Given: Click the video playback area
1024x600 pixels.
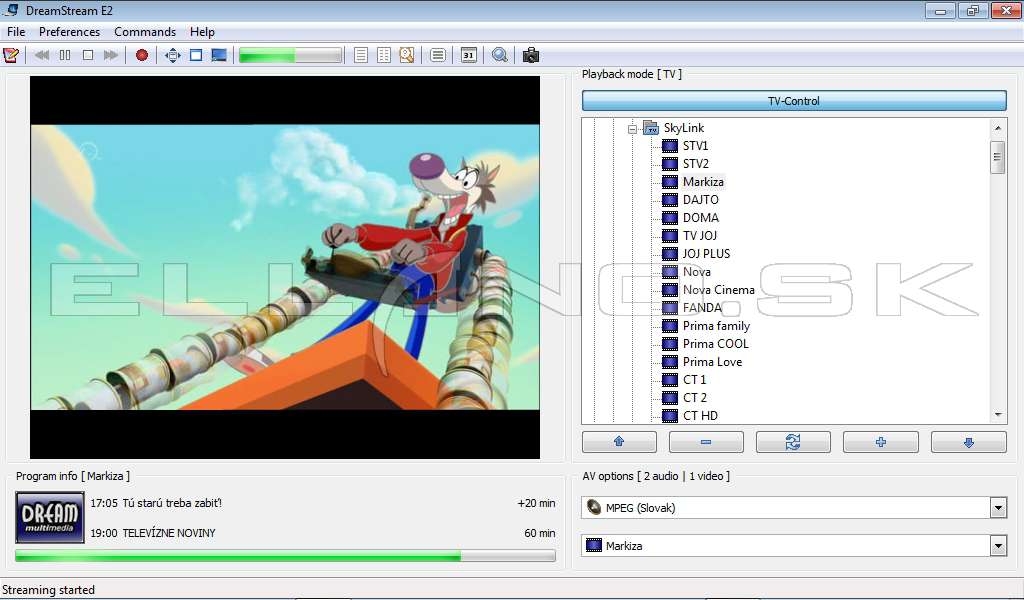Looking at the screenshot, I should point(285,267).
